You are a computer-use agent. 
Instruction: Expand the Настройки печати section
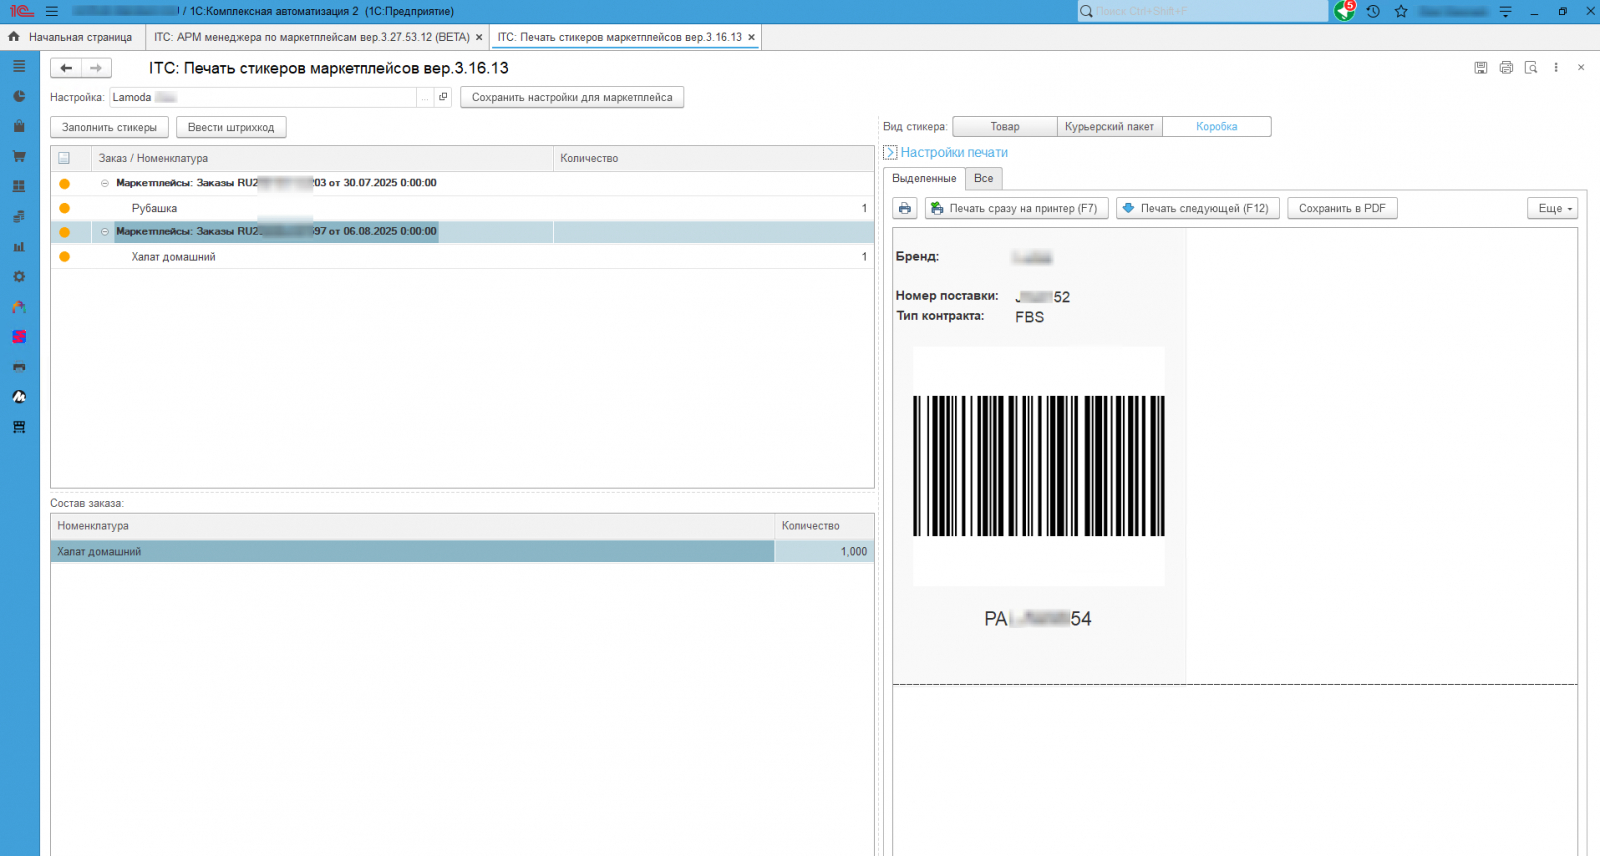point(953,152)
